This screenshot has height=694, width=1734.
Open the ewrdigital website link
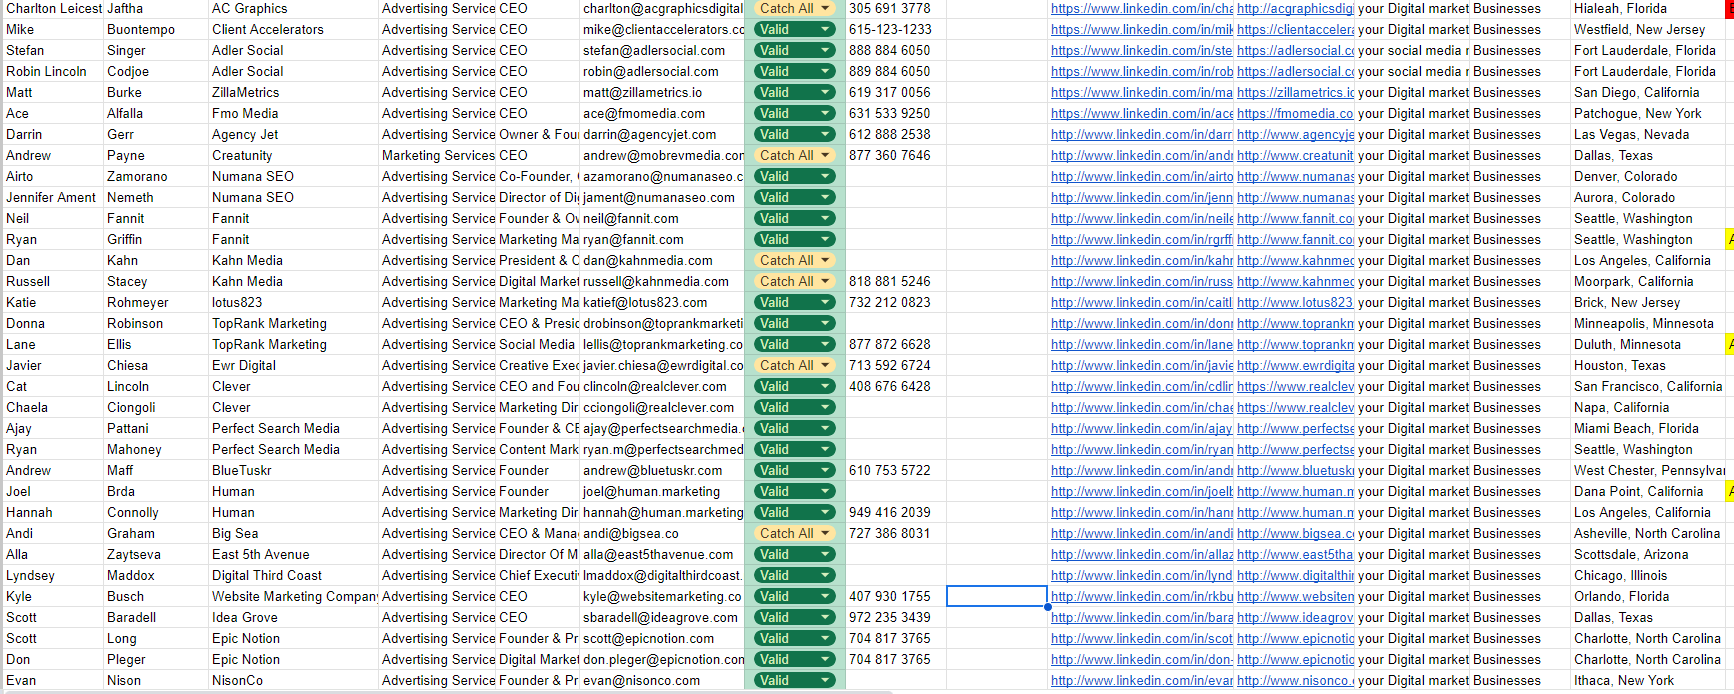pos(1296,365)
